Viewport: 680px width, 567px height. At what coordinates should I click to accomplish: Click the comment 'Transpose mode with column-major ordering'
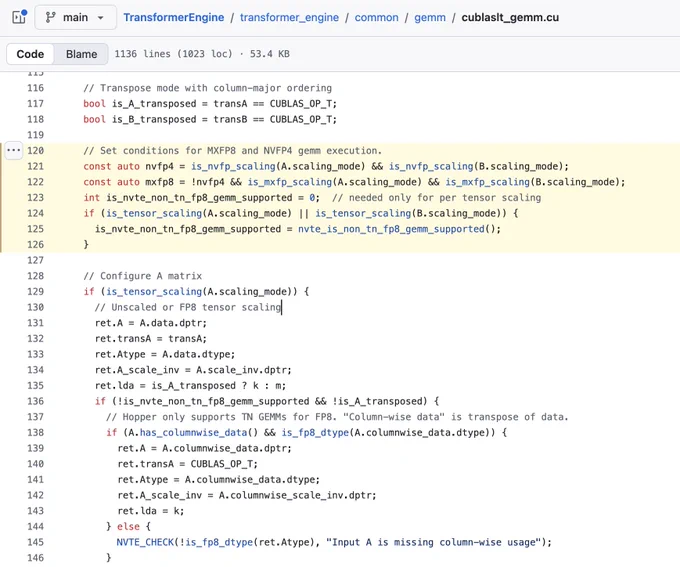click(x=207, y=88)
